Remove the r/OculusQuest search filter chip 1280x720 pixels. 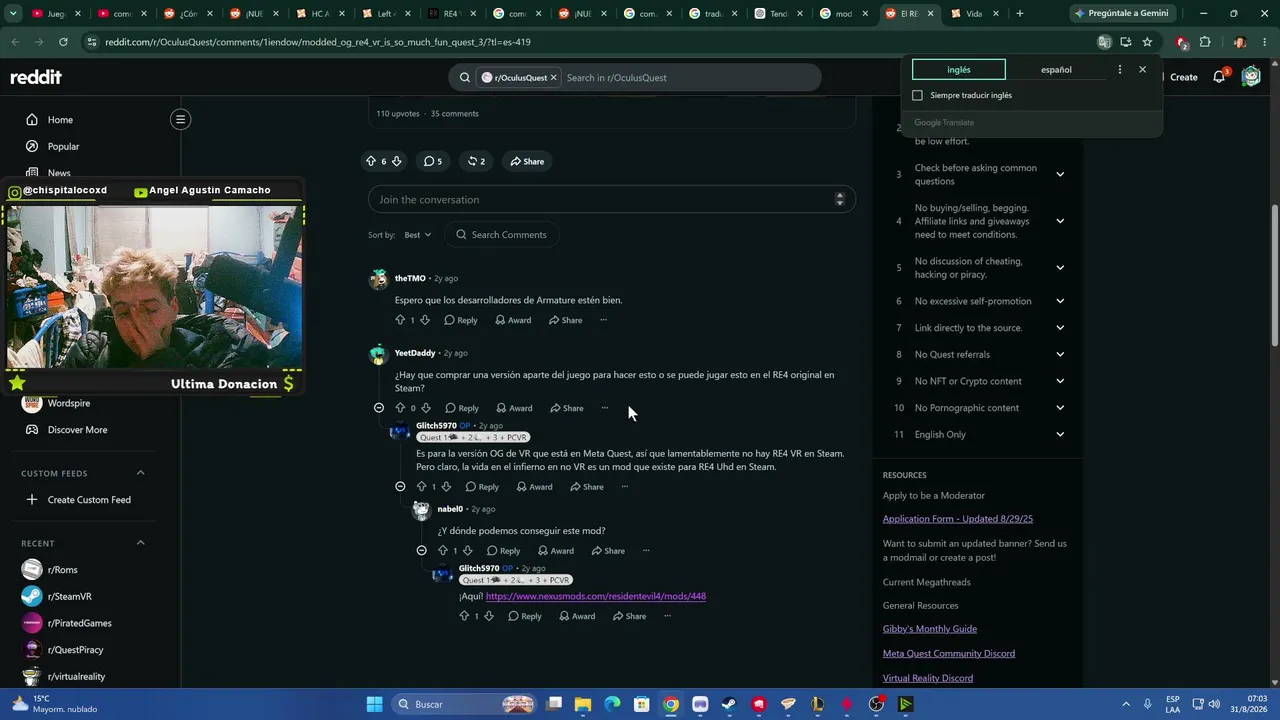point(553,77)
